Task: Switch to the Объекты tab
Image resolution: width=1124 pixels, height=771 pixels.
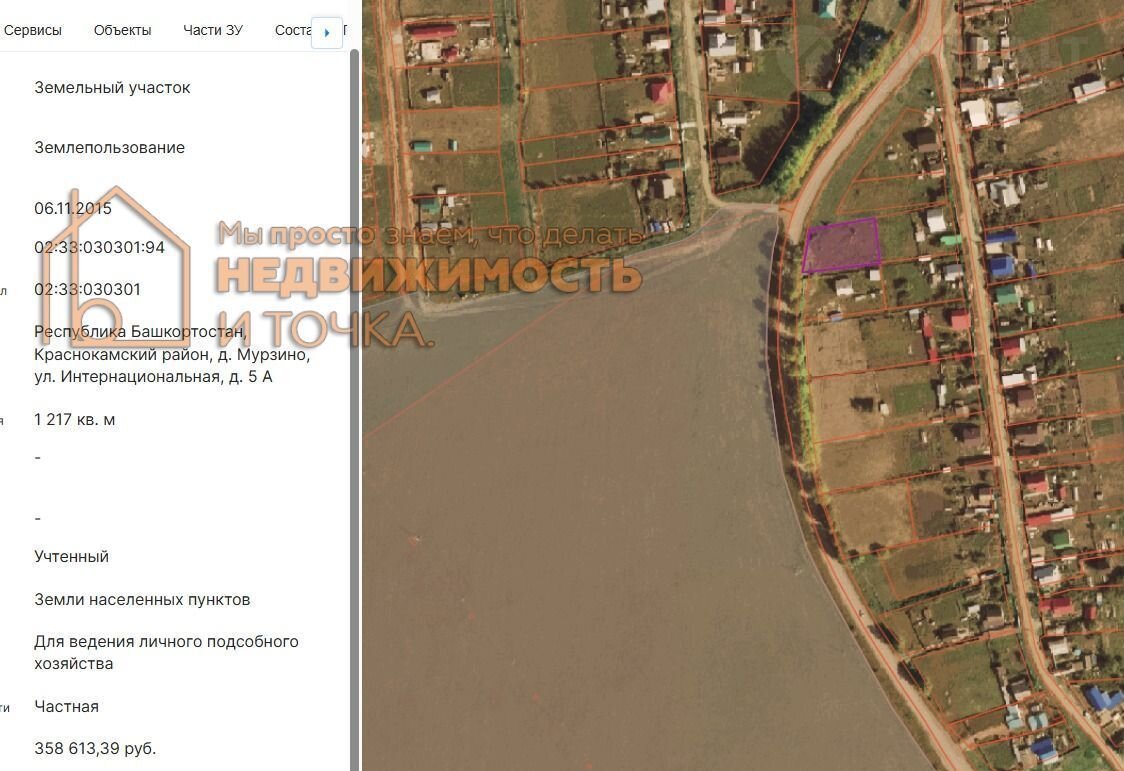Action: (122, 30)
